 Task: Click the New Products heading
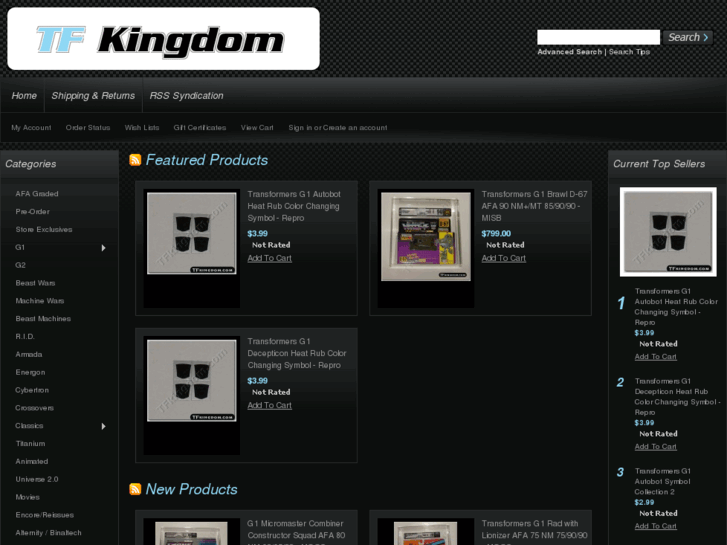click(x=191, y=489)
